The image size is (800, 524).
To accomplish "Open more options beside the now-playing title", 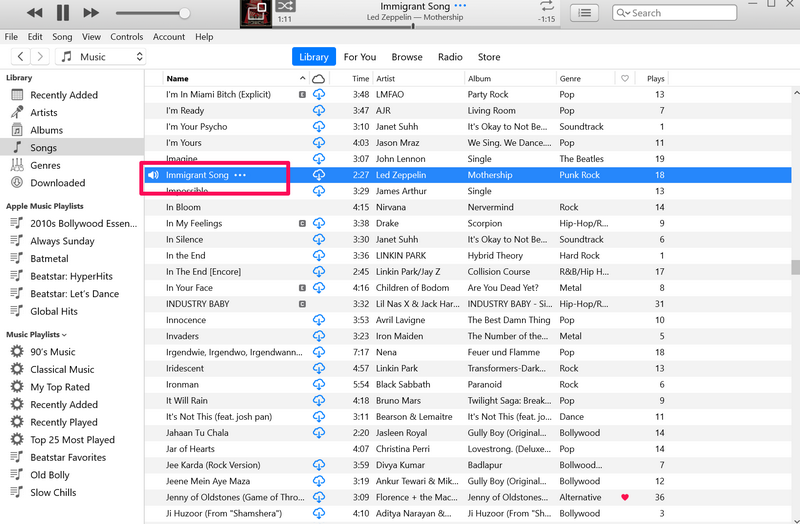I will 460,6.
